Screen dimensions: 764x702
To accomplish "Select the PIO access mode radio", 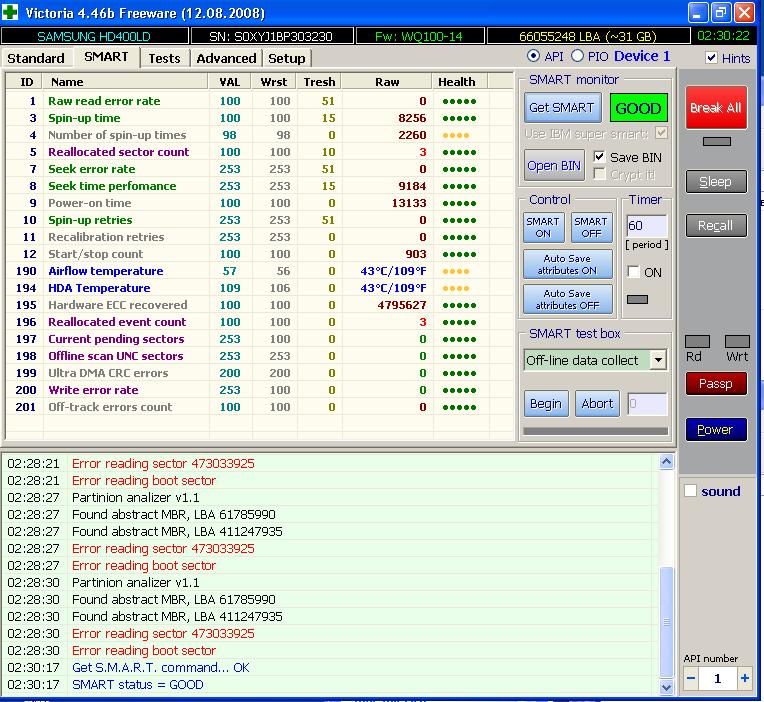I will 577,56.
